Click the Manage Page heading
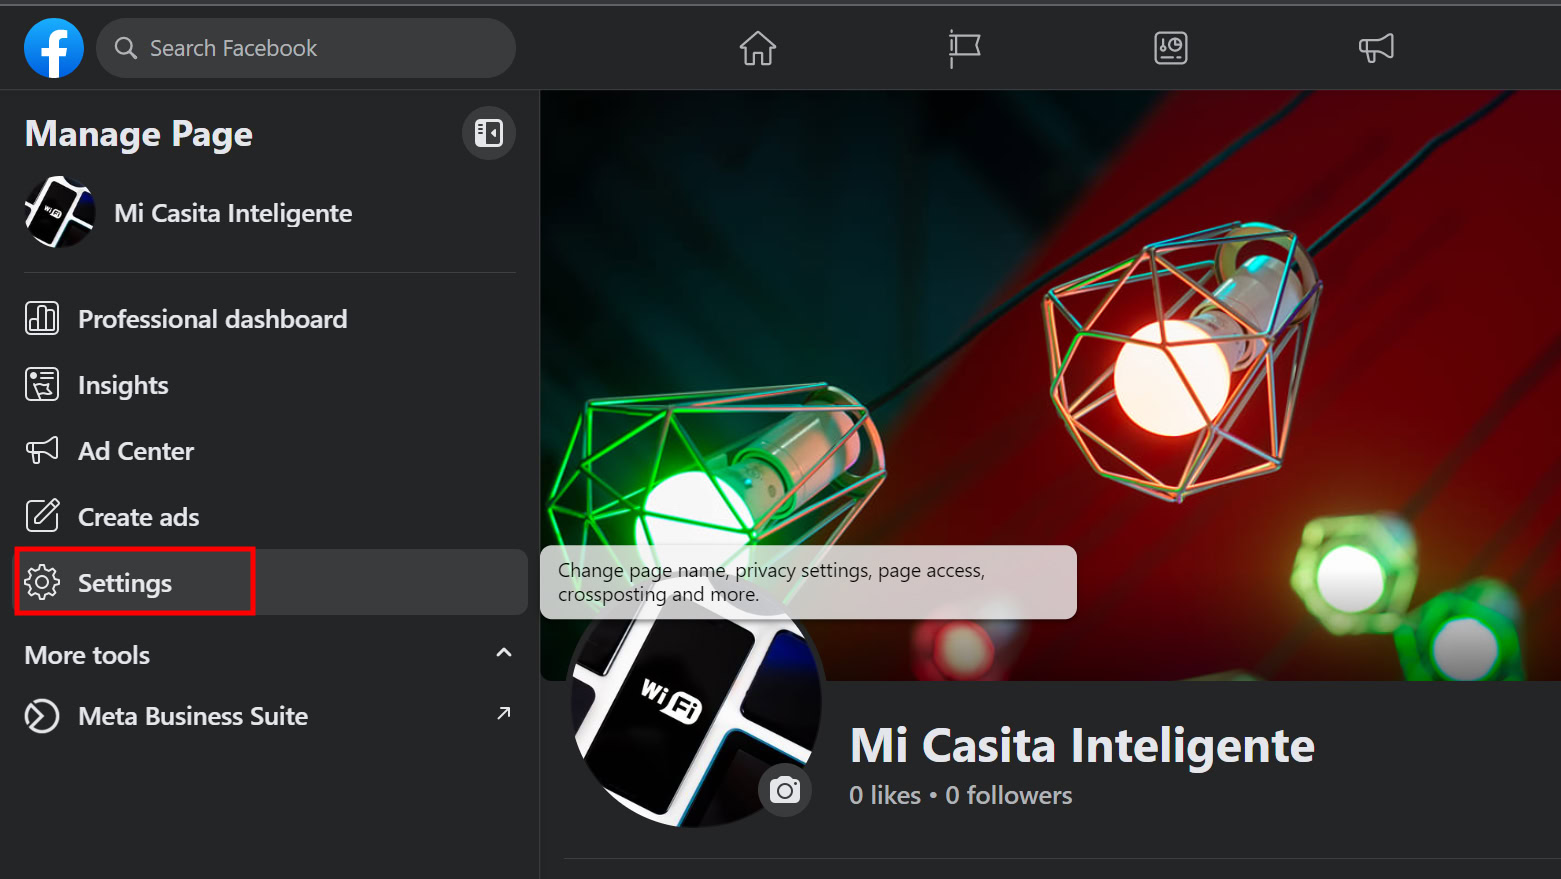Screen dimensions: 1561x879 point(139,134)
